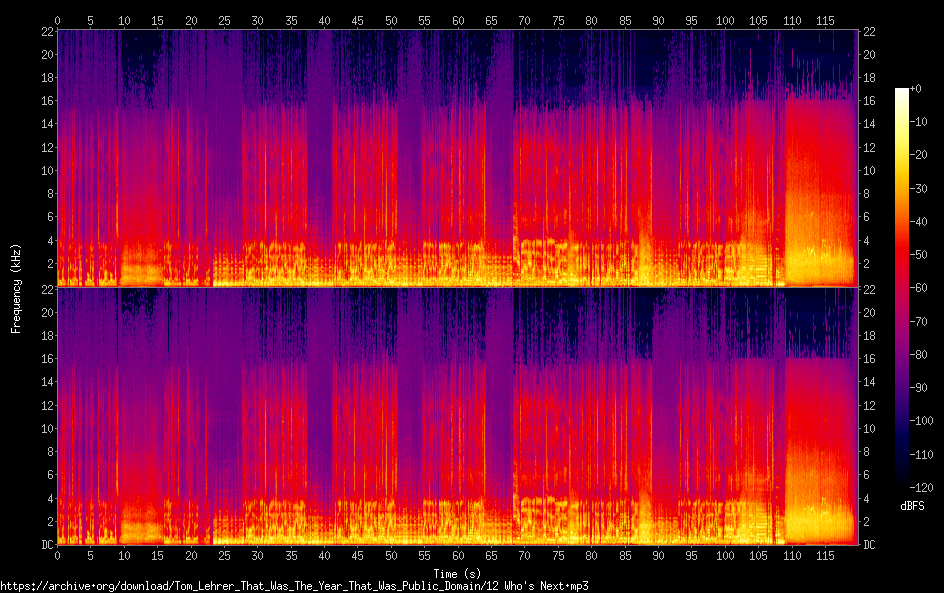Click the 60 second tick on the top time axis

458,20
